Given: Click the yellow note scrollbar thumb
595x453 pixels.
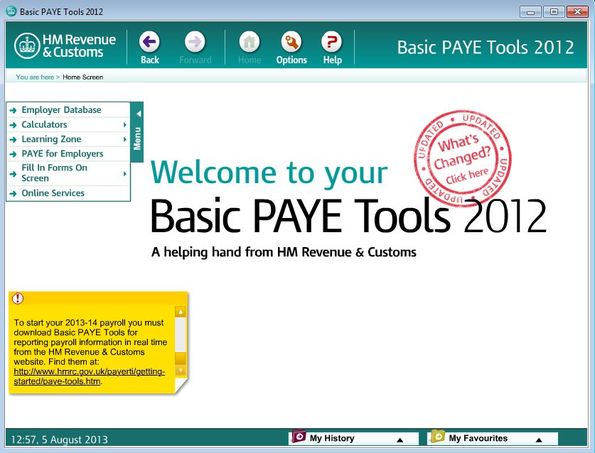Looking at the screenshot, I should (x=181, y=359).
